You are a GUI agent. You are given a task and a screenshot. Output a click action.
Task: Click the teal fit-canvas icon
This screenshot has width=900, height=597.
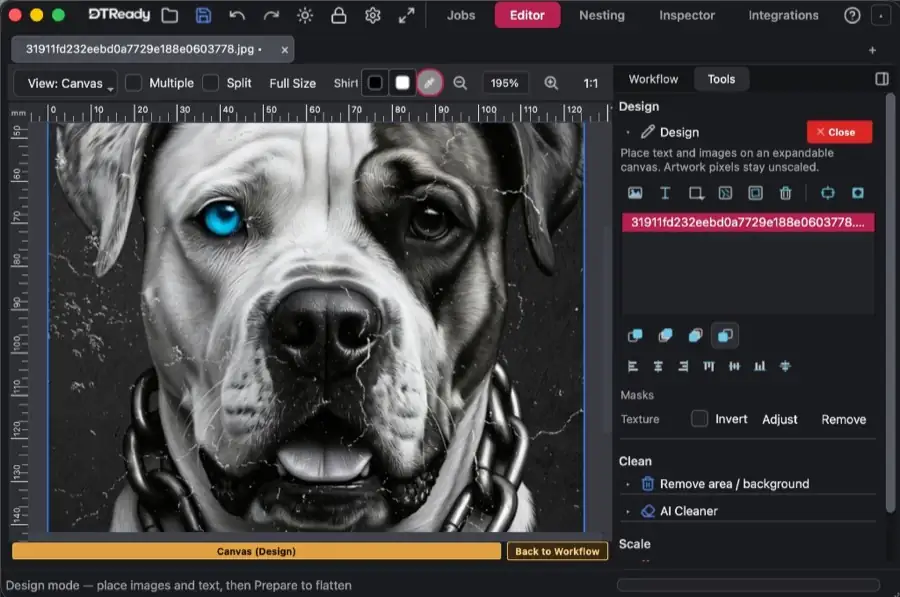tap(828, 193)
